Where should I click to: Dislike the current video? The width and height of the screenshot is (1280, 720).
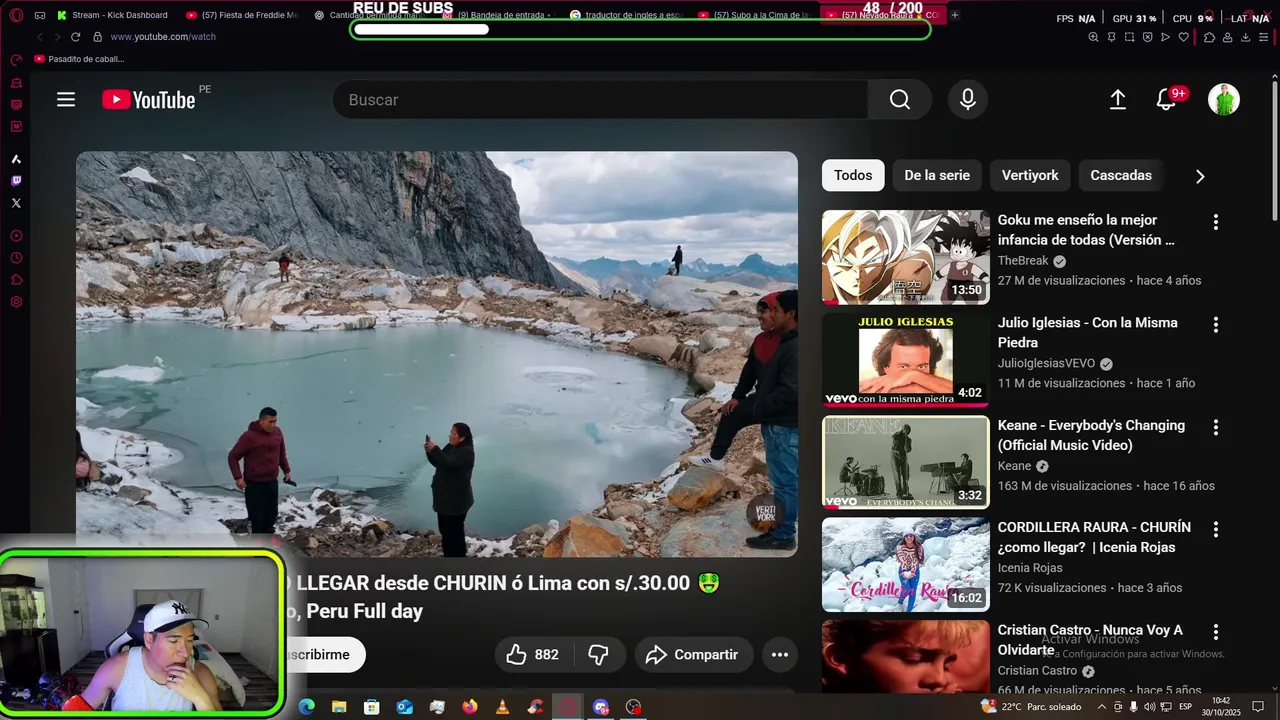pos(599,654)
